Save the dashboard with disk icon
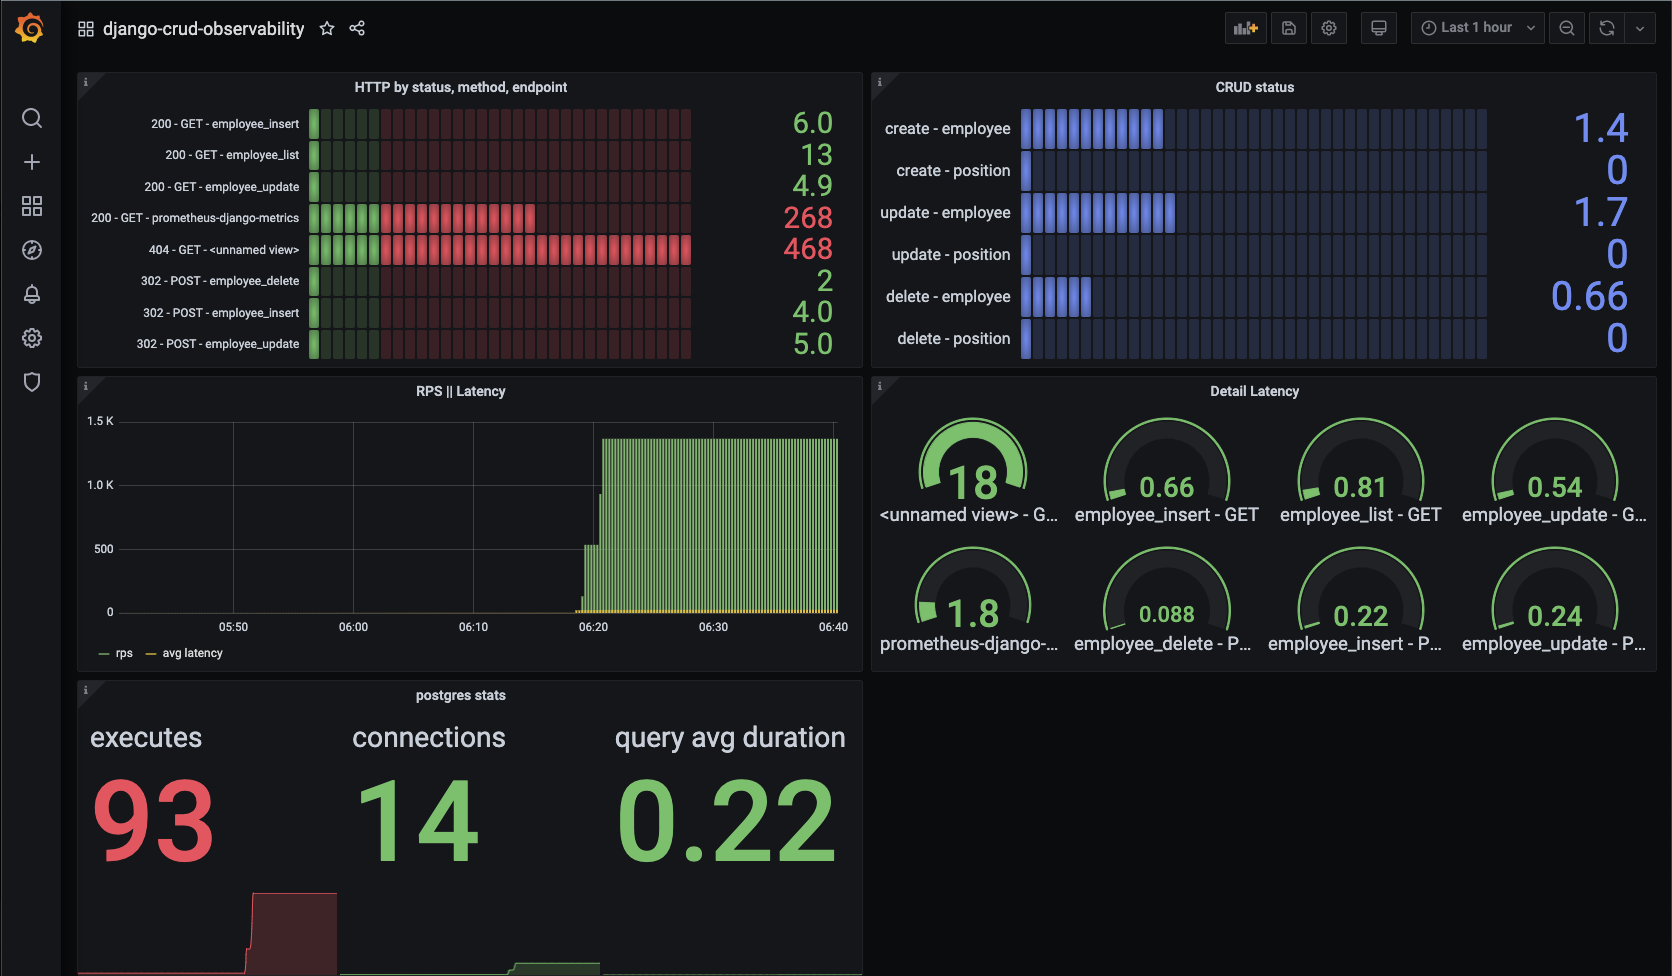 coord(1289,28)
